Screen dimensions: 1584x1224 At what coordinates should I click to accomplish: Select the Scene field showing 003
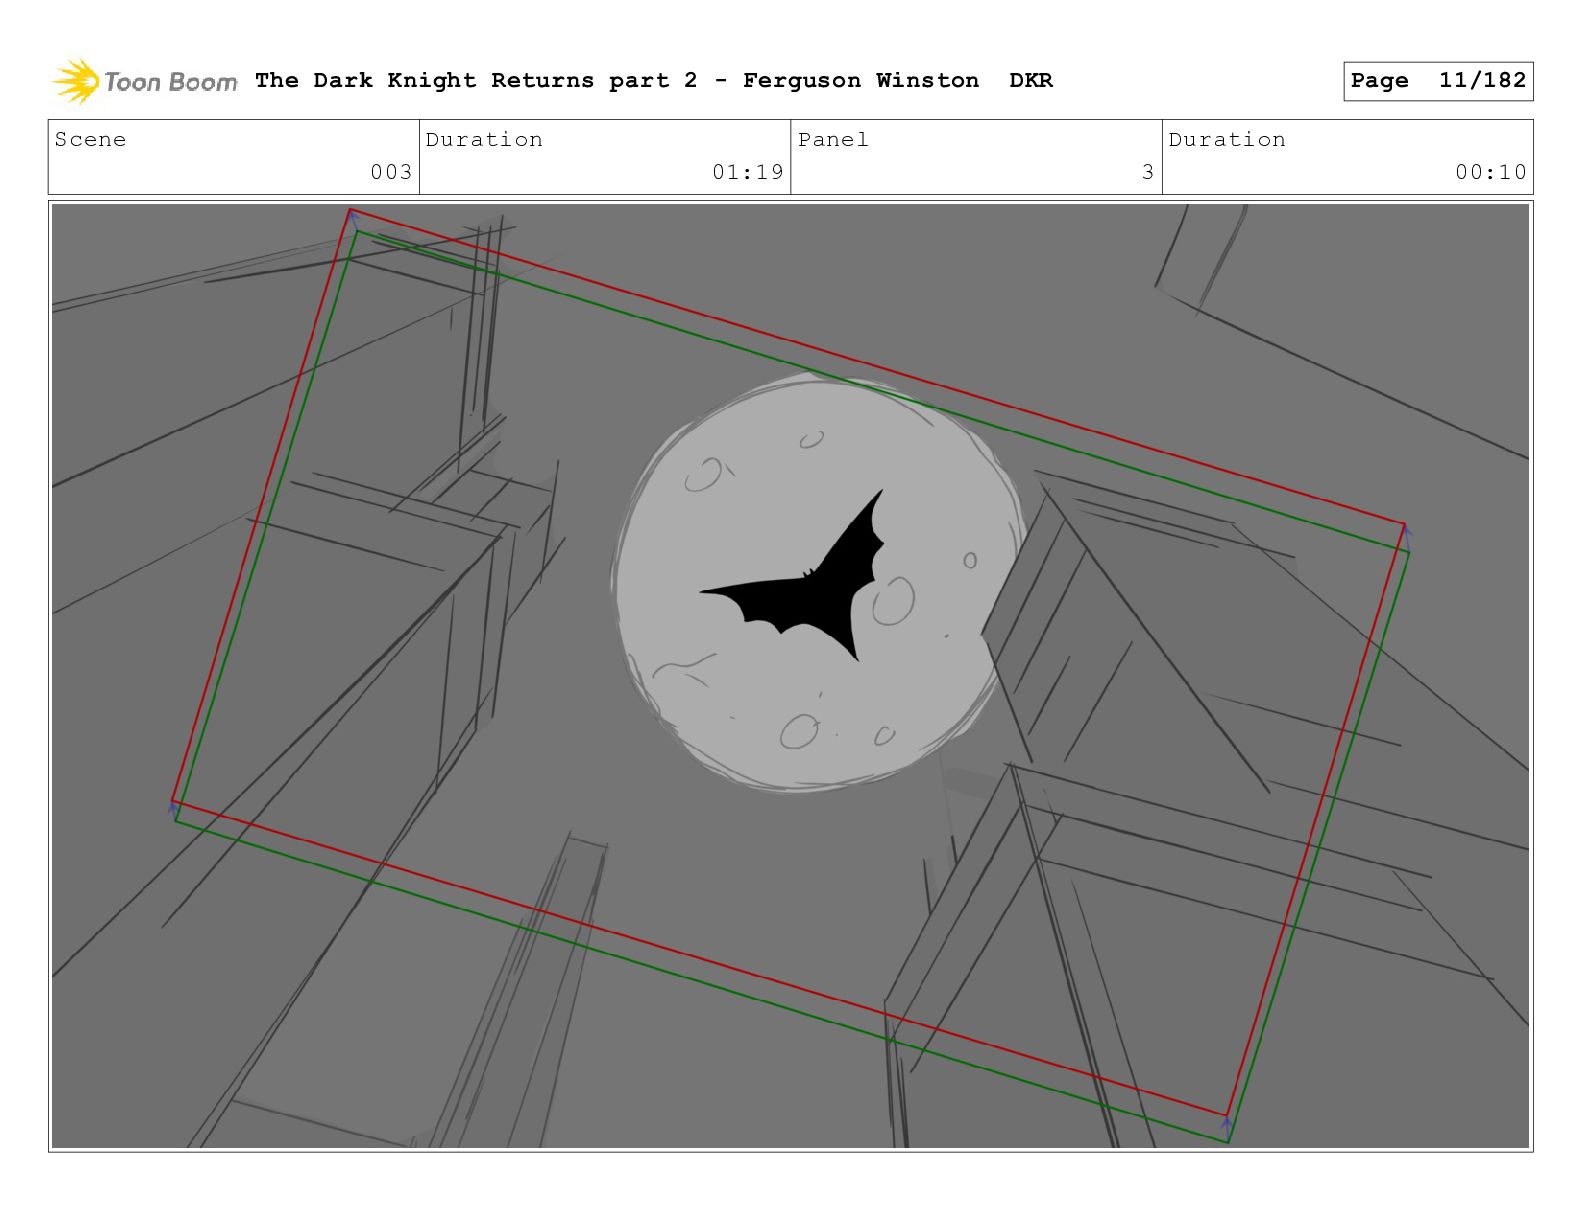234,157
